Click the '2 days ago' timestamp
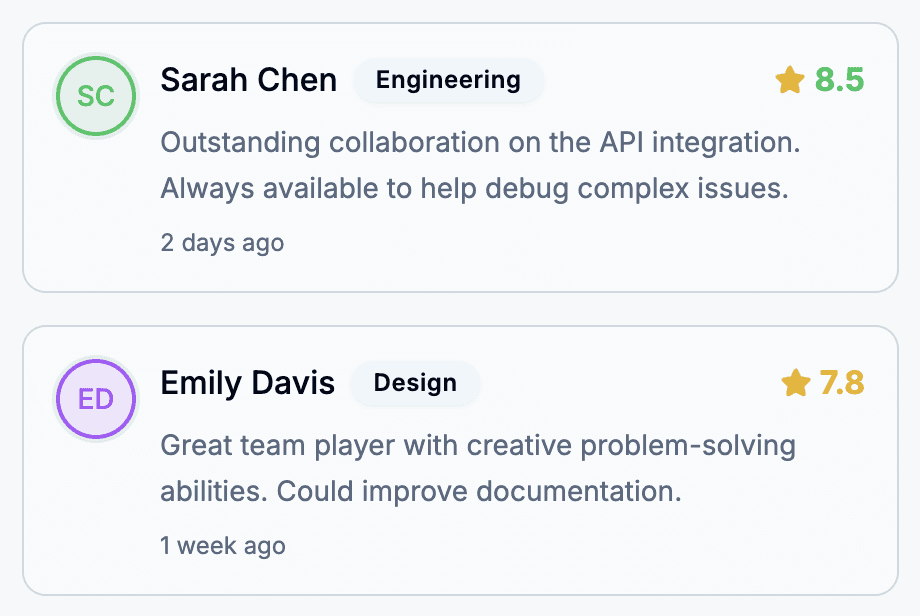 click(222, 242)
